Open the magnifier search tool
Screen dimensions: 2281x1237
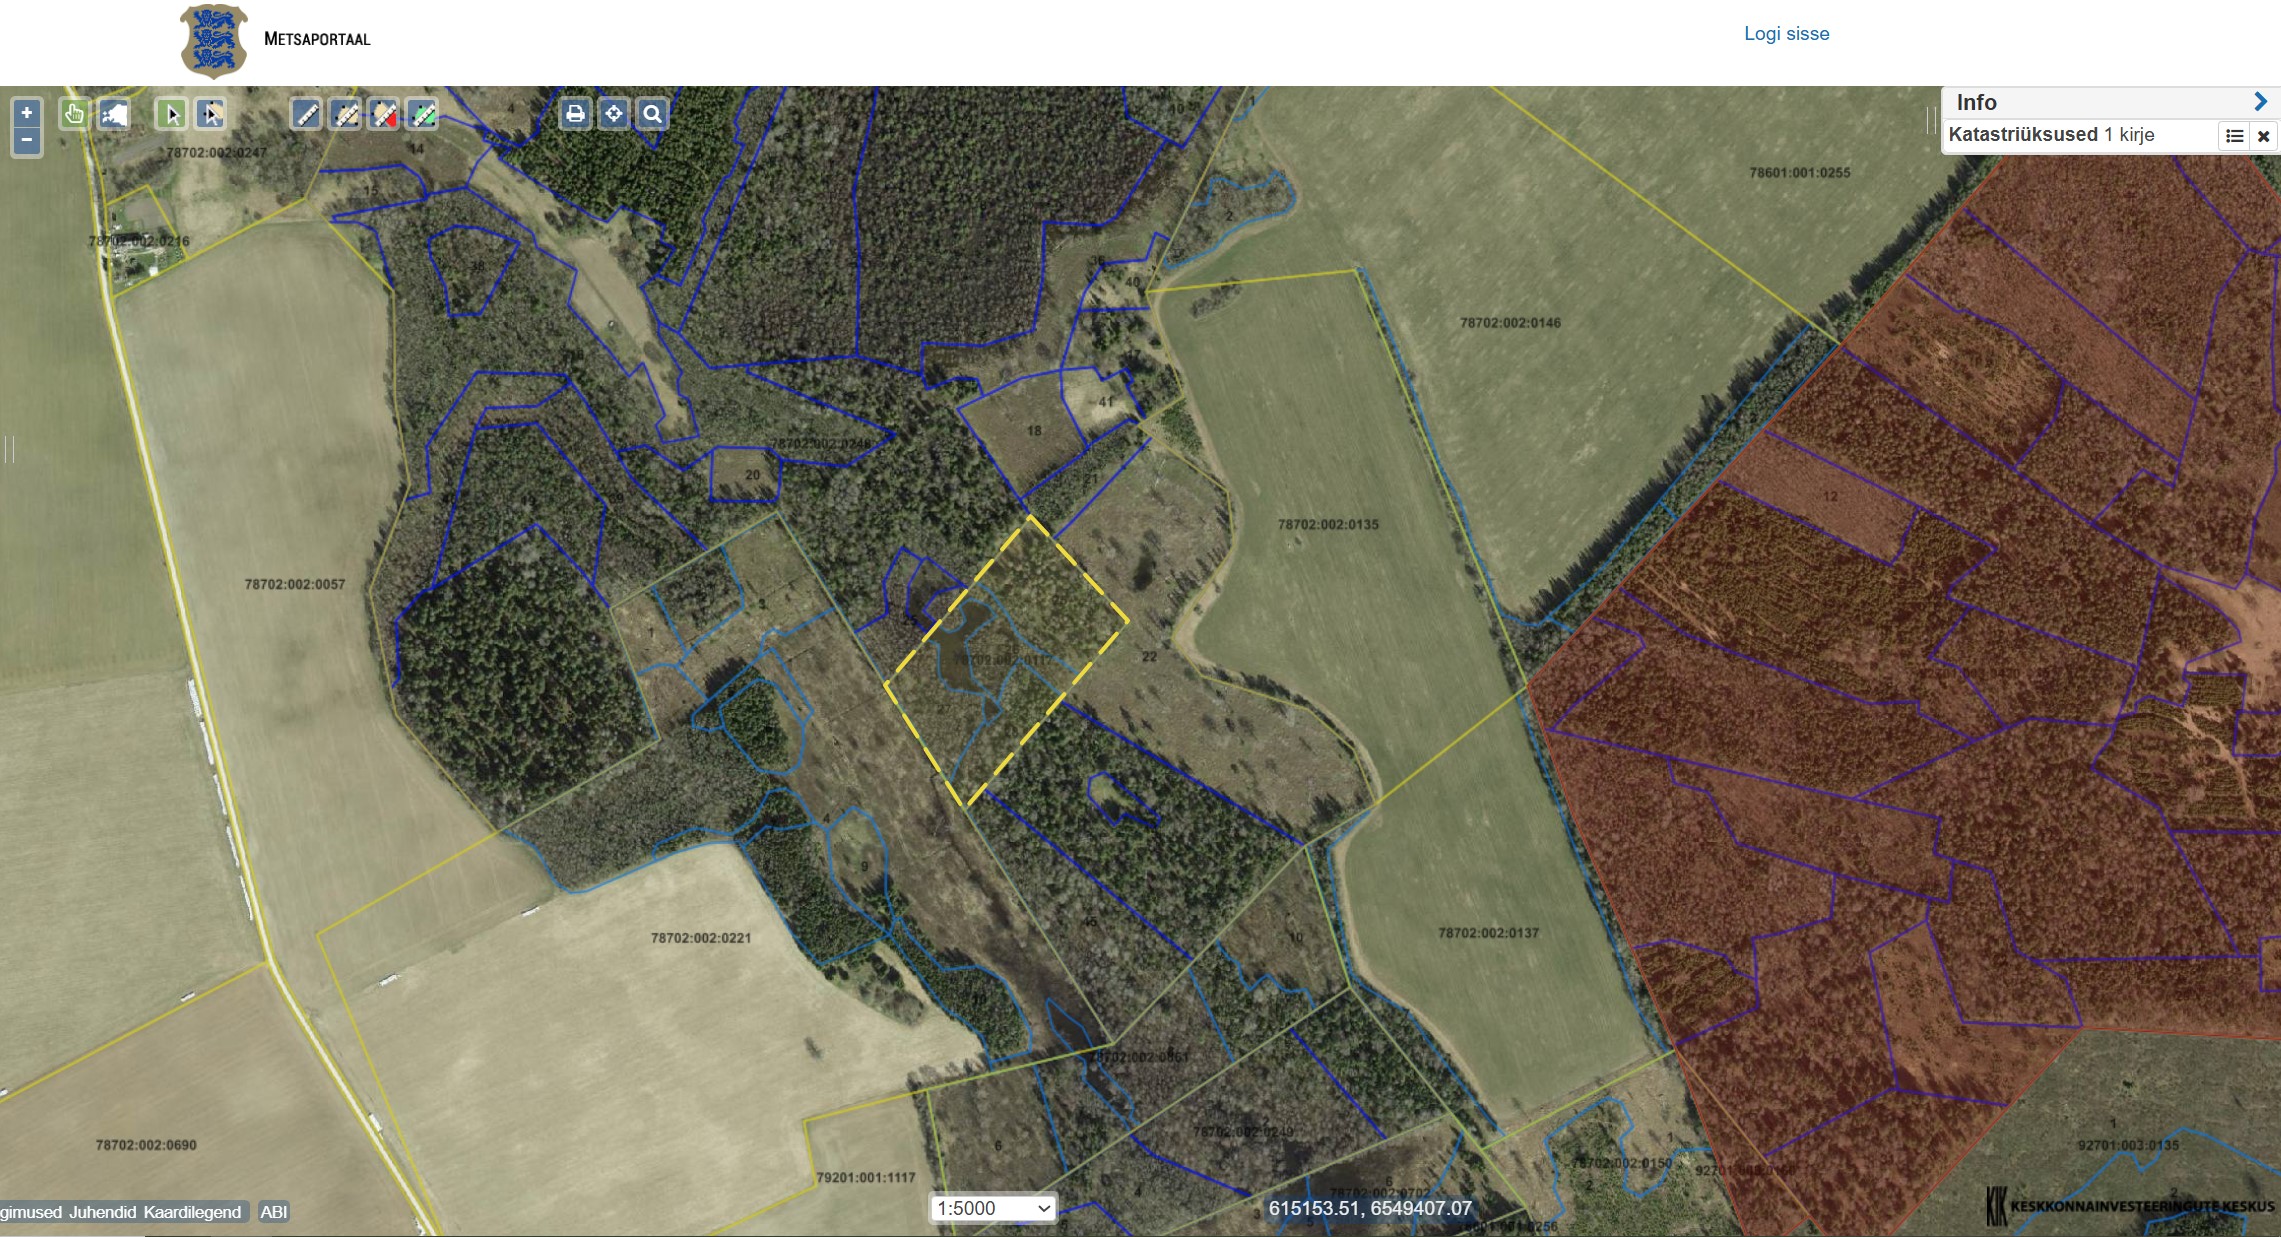coord(653,114)
